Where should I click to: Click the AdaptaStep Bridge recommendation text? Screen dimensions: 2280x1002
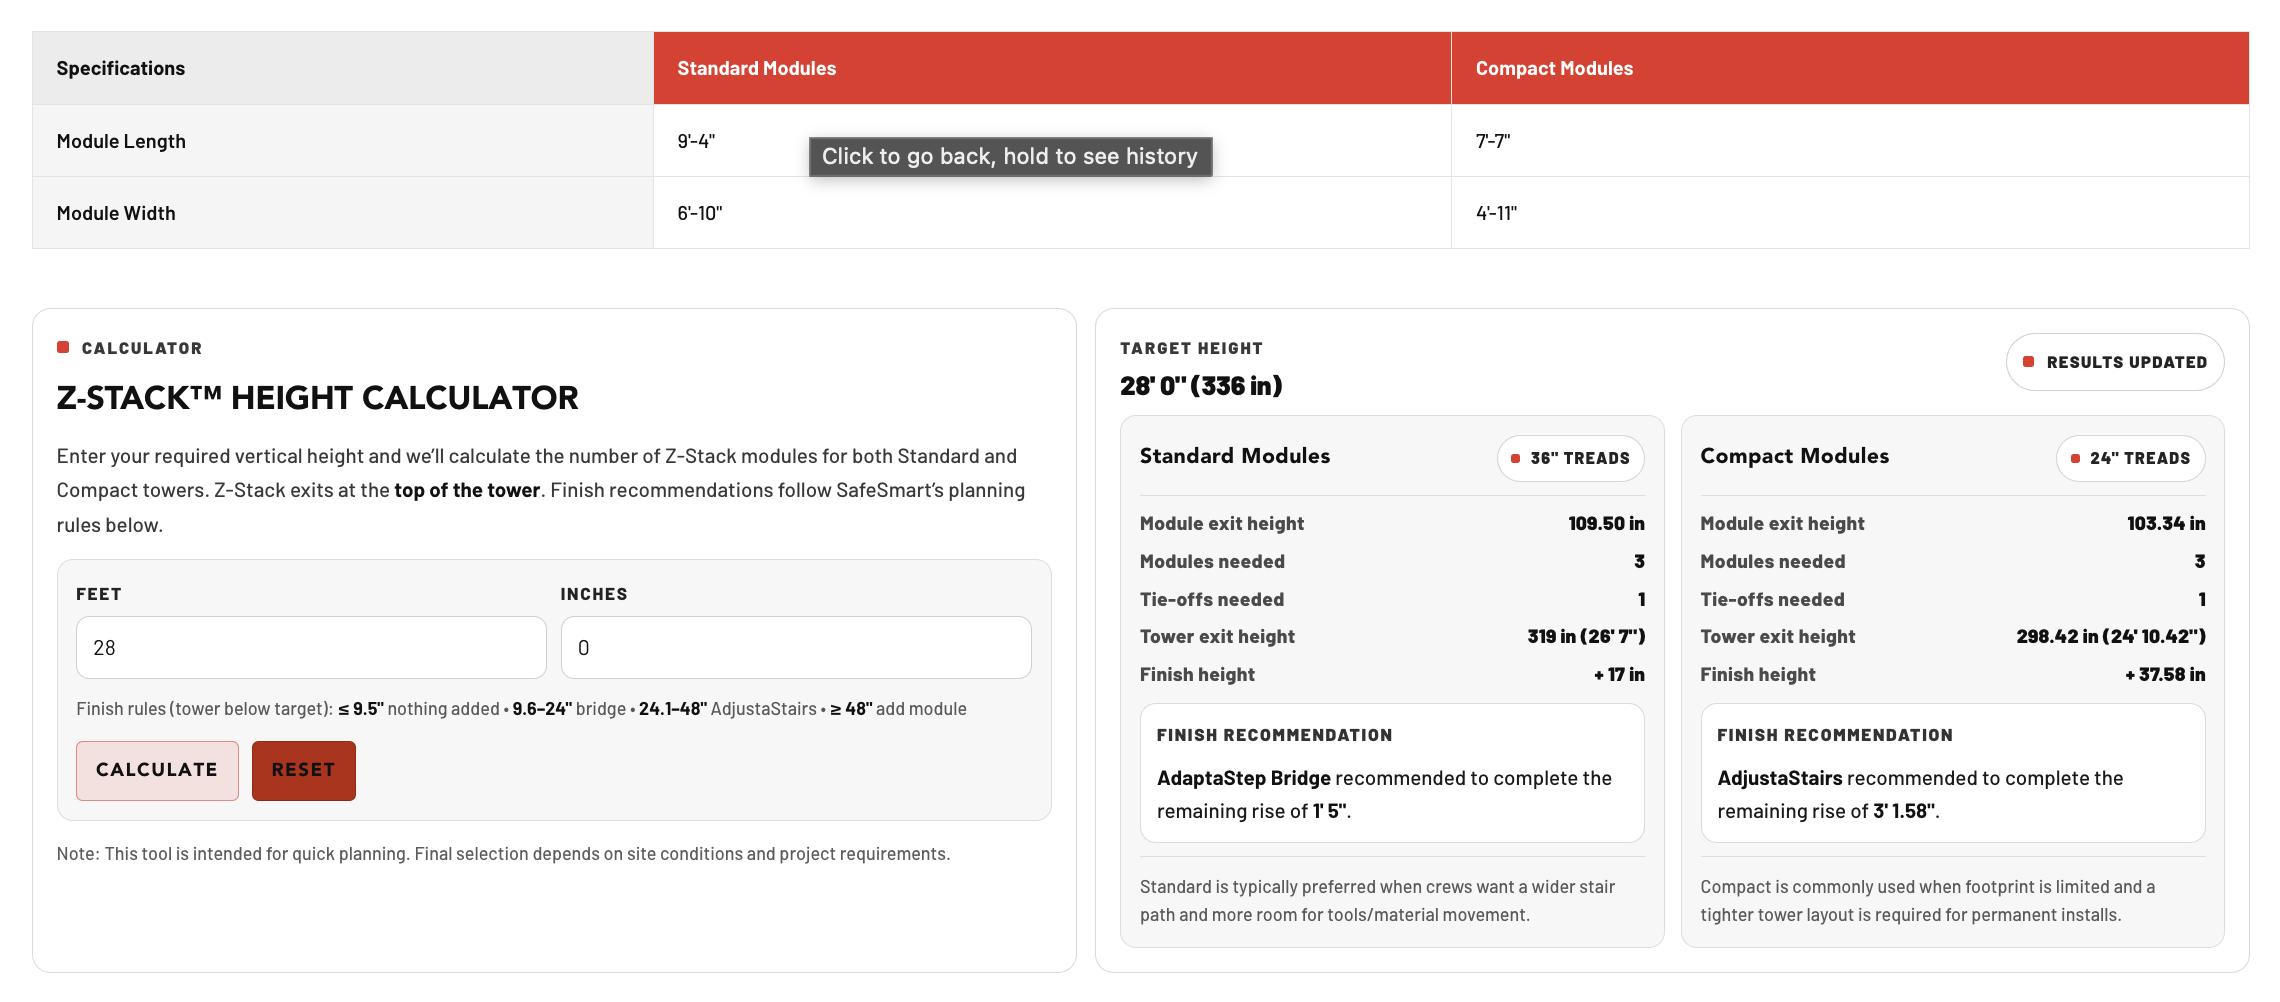point(1385,794)
